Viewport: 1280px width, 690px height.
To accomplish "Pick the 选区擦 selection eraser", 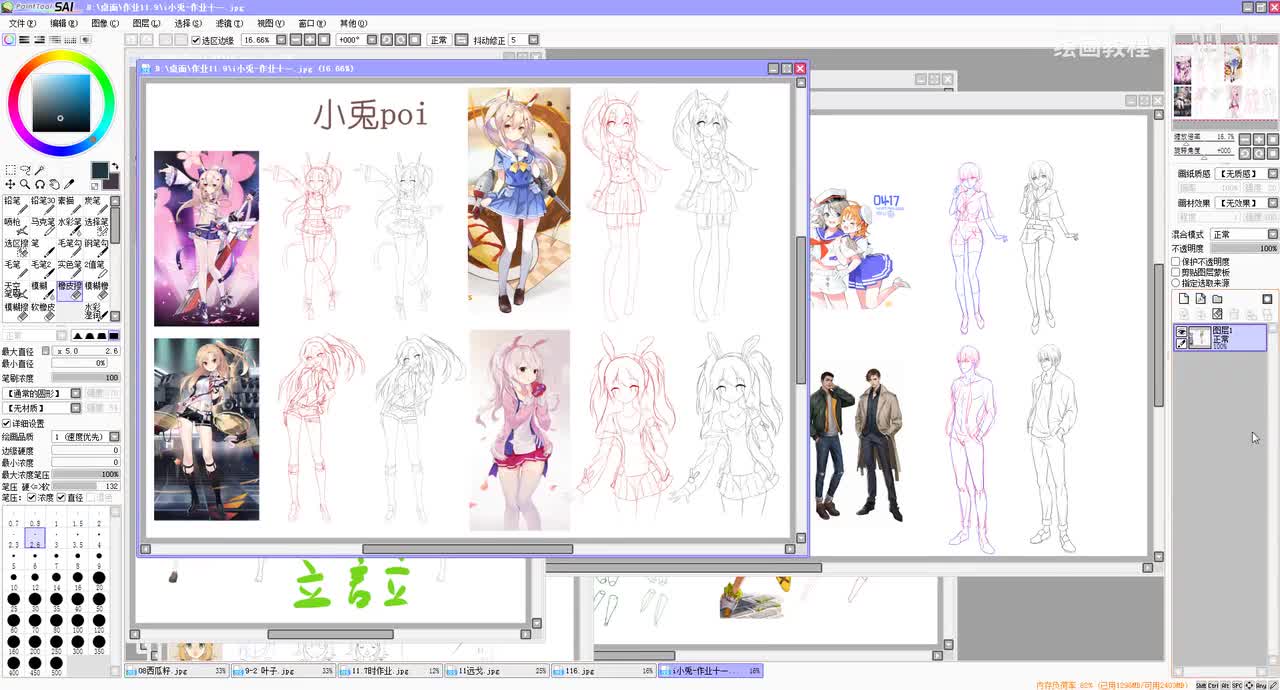I will click(x=14, y=250).
